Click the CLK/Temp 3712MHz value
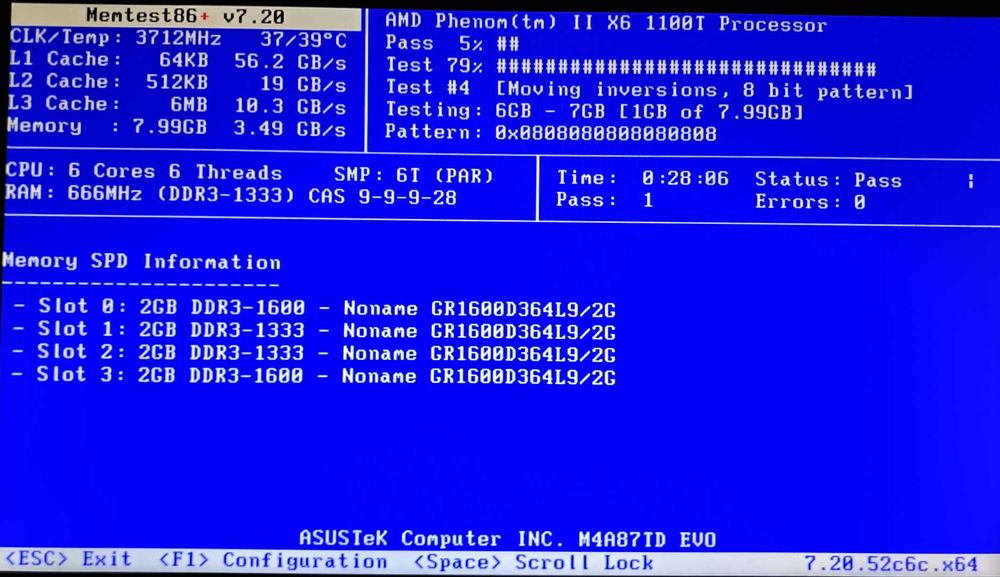This screenshot has height=577, width=1000. click(x=178, y=38)
